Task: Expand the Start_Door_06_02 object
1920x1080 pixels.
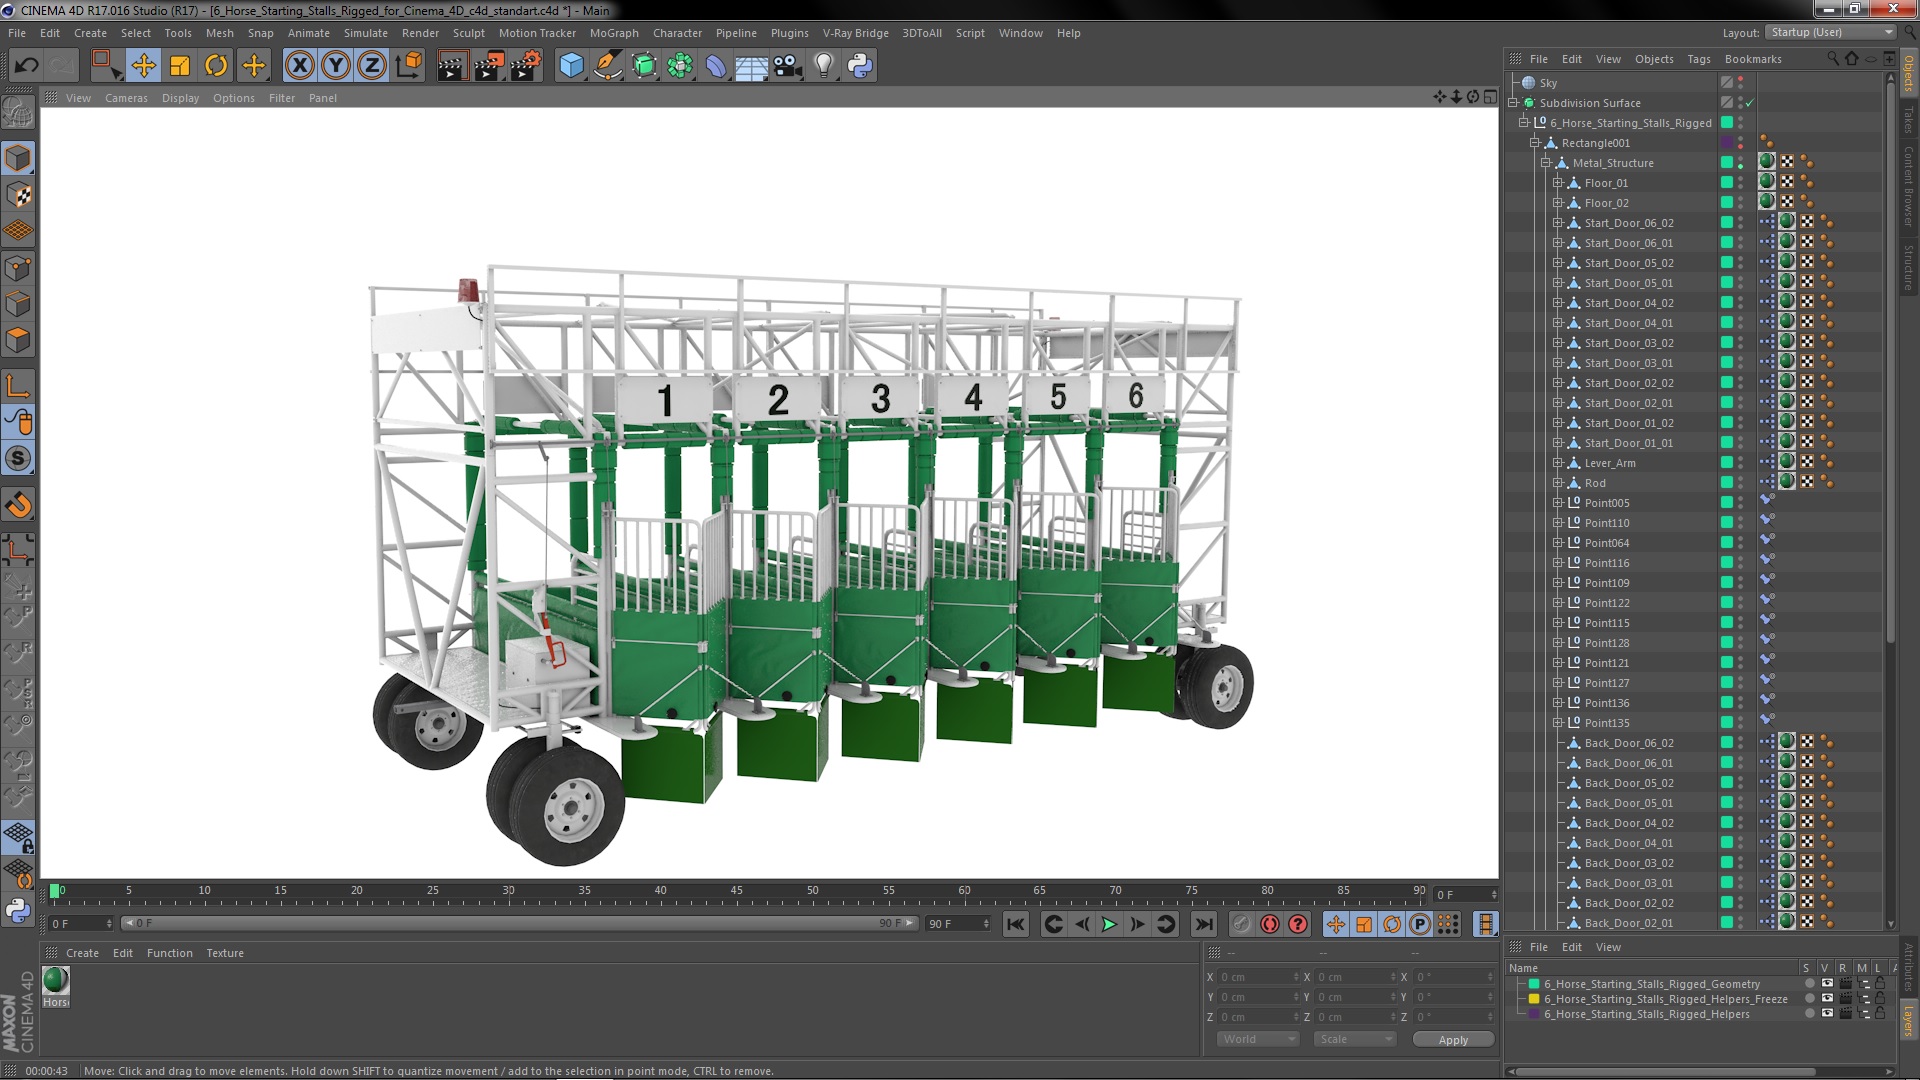Action: pyautogui.click(x=1557, y=223)
